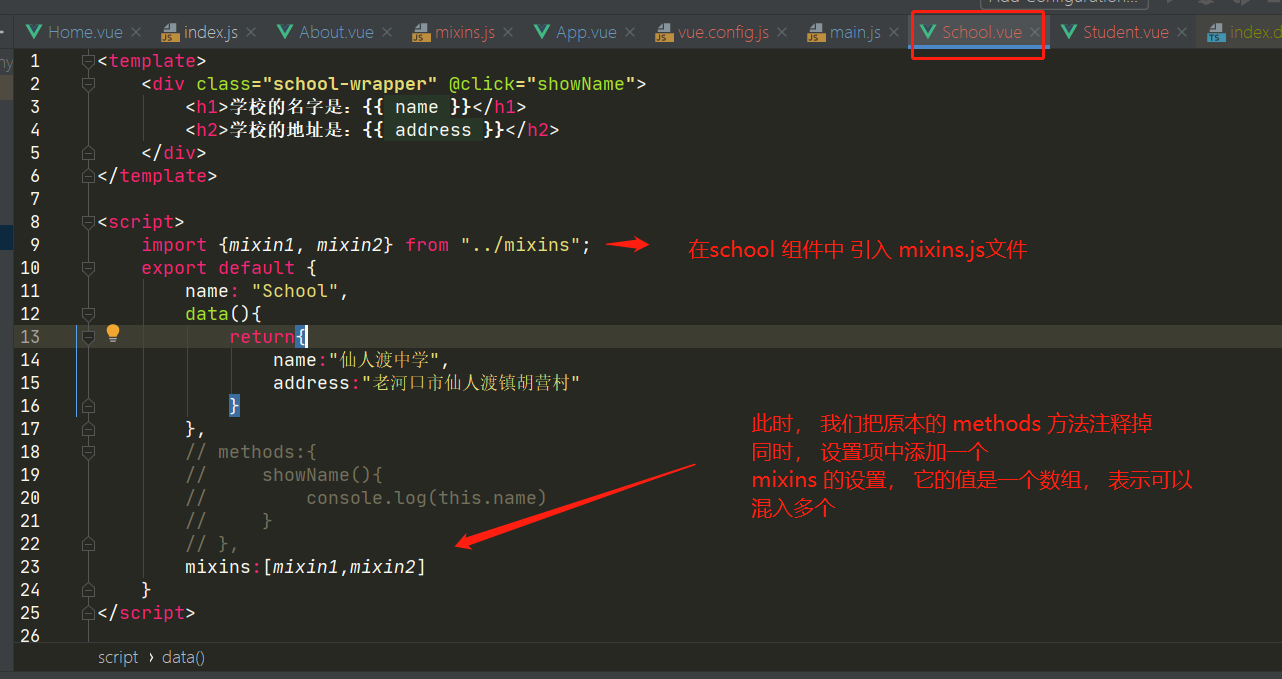
Task: Click 'showName' in the @click attribute
Action: [x=581, y=84]
